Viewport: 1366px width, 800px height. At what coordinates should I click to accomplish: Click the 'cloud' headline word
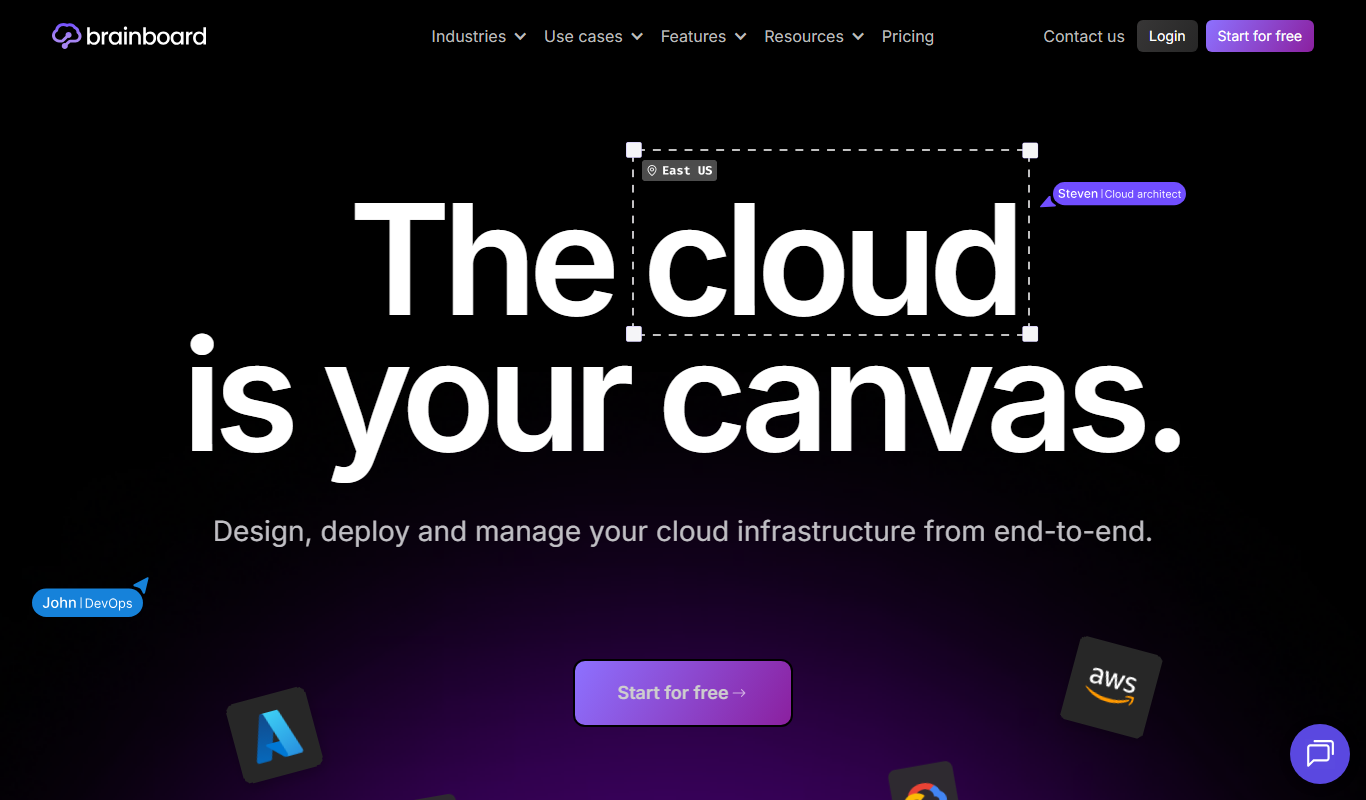(x=832, y=260)
